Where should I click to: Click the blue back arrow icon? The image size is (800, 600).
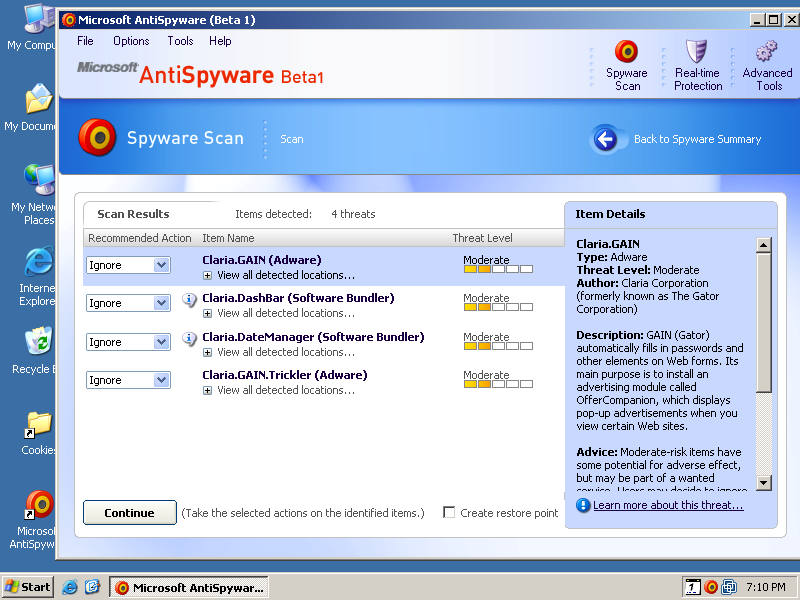[x=606, y=139]
